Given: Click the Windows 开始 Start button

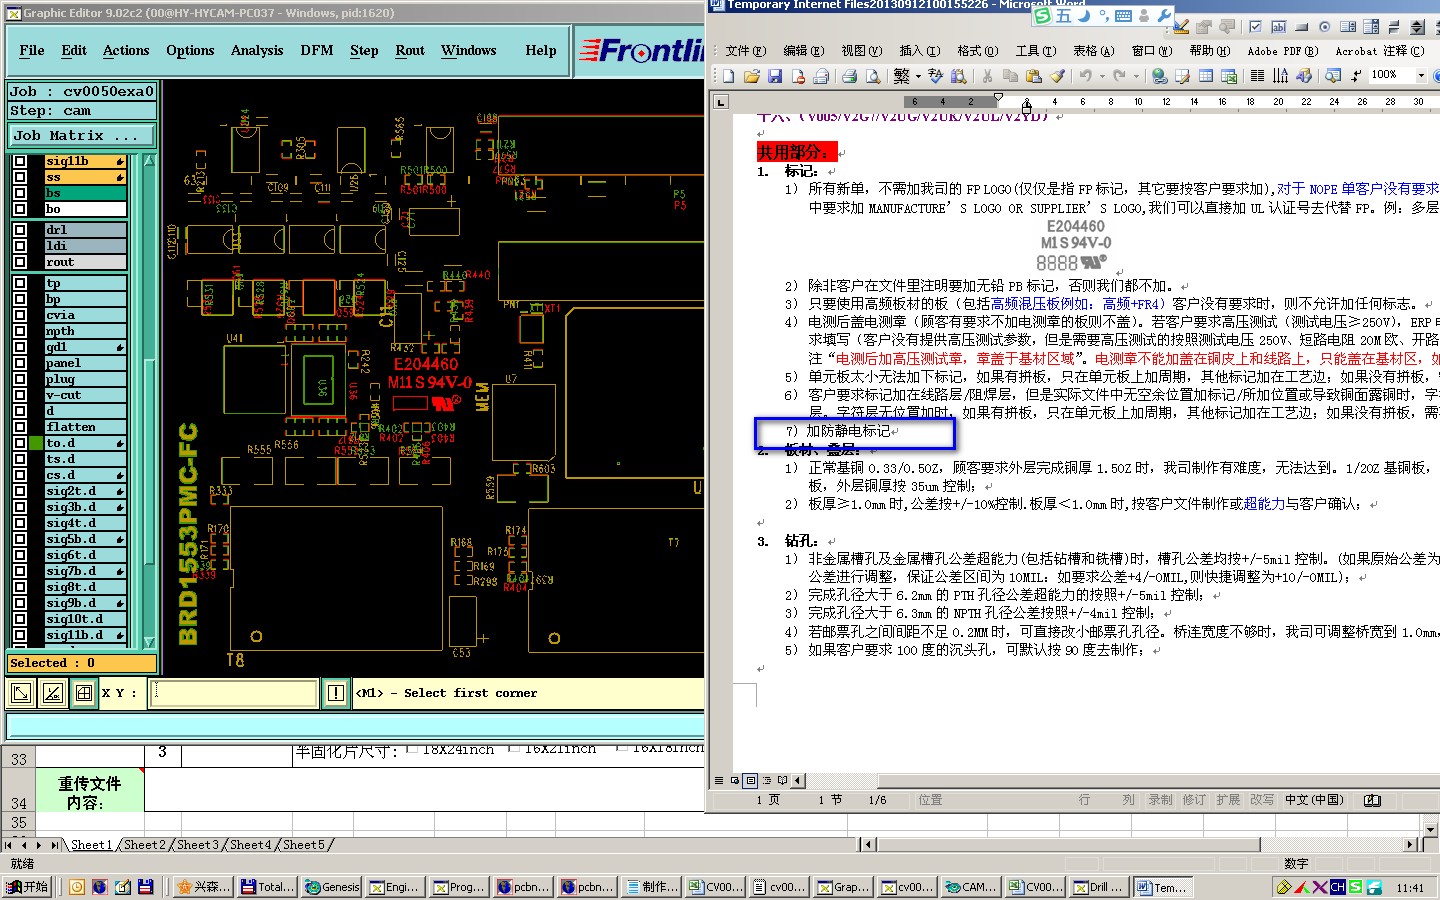Looking at the screenshot, I should [28, 887].
